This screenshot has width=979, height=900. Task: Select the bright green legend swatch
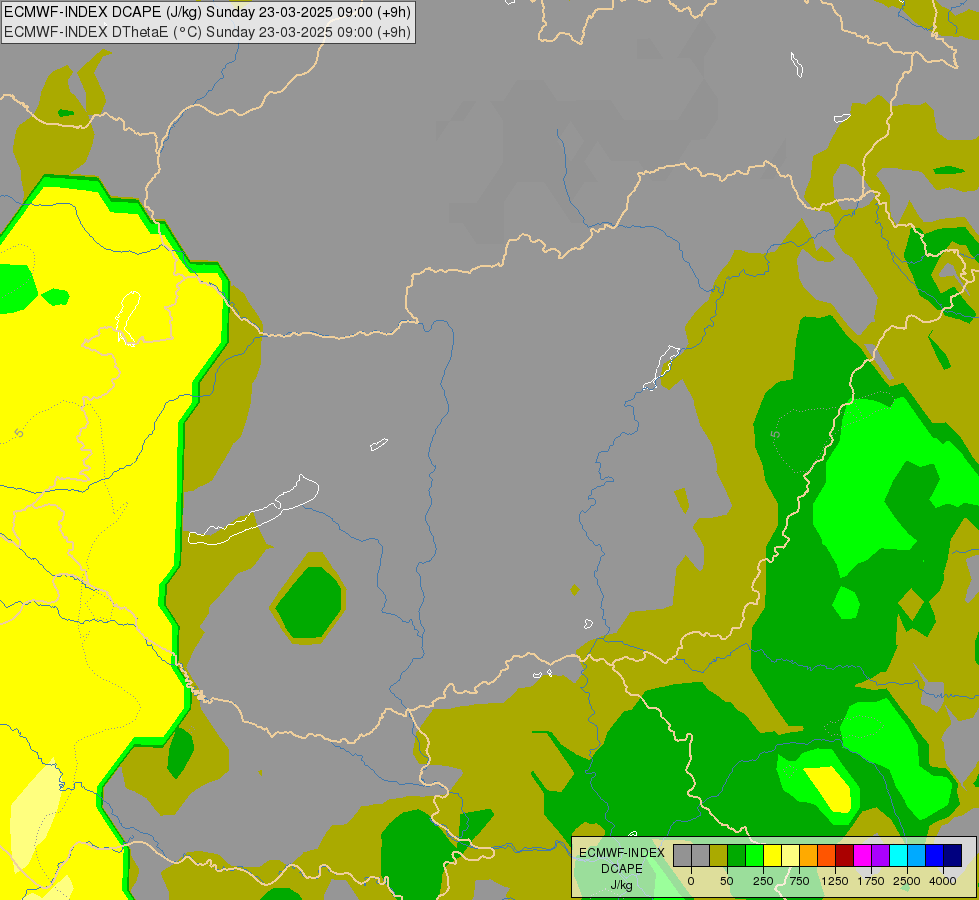tap(755, 855)
